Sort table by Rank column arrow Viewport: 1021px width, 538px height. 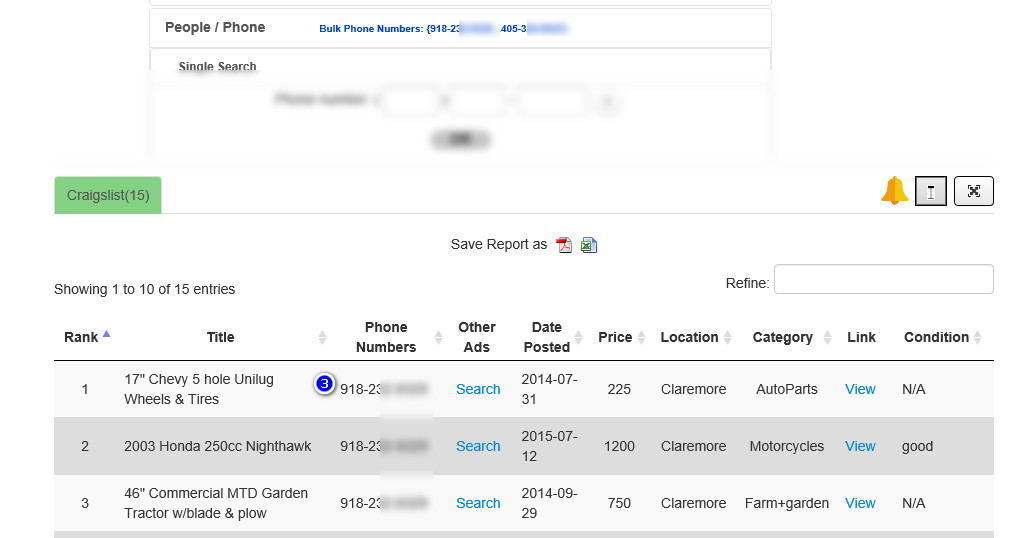[106, 334]
